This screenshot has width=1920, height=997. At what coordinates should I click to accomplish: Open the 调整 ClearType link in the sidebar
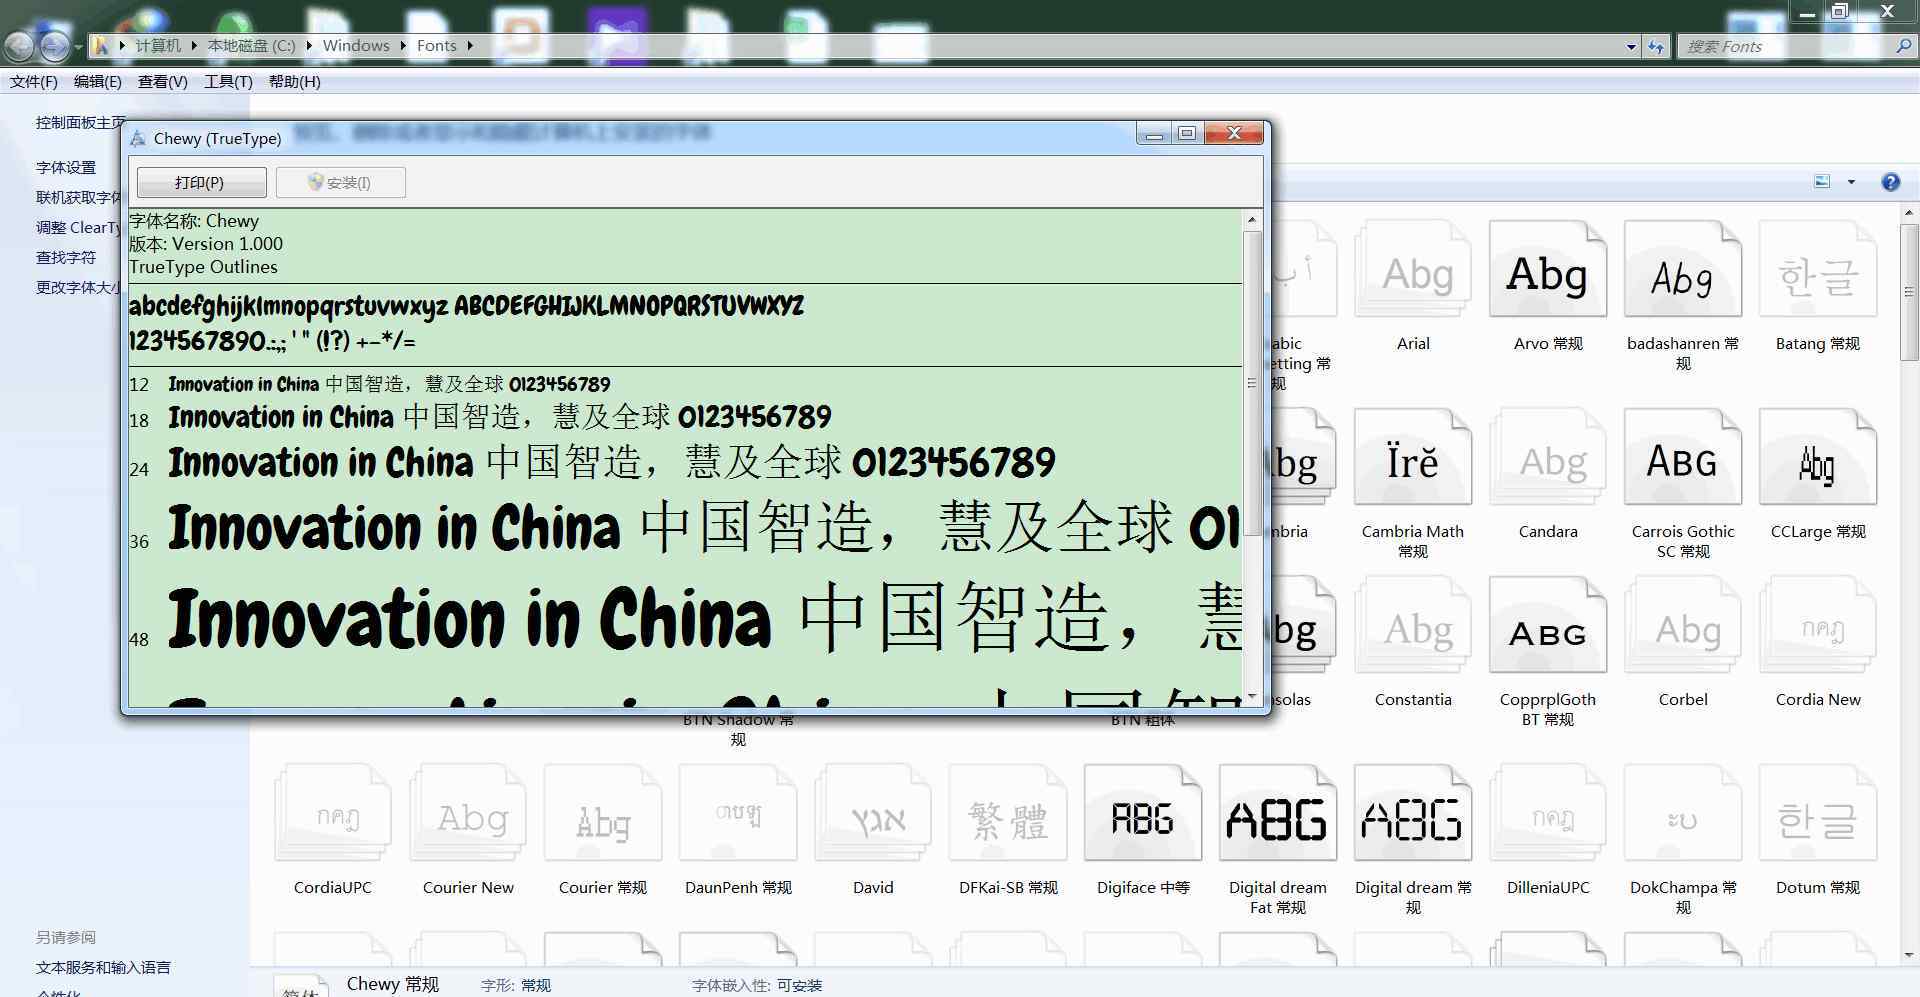tap(79, 228)
